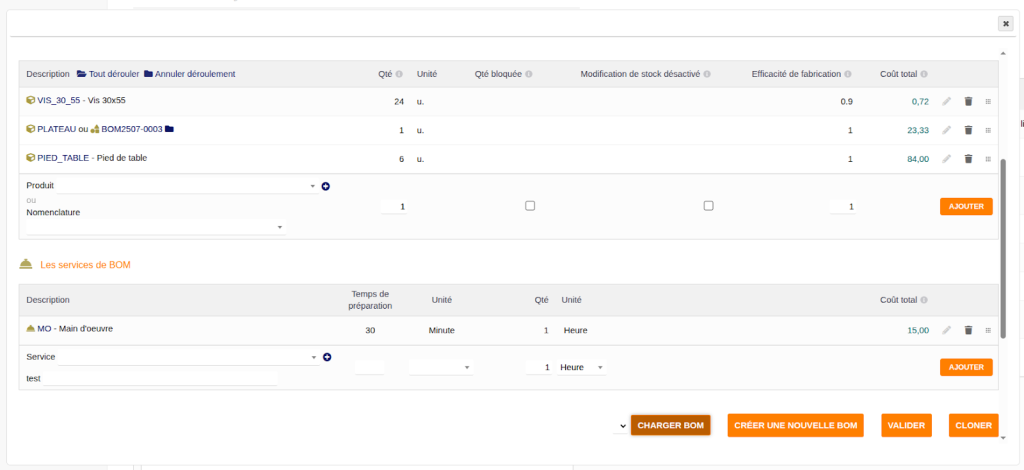Open the Nomenclature dropdown
Image resolution: width=1024 pixels, height=470 pixels.
click(x=155, y=228)
